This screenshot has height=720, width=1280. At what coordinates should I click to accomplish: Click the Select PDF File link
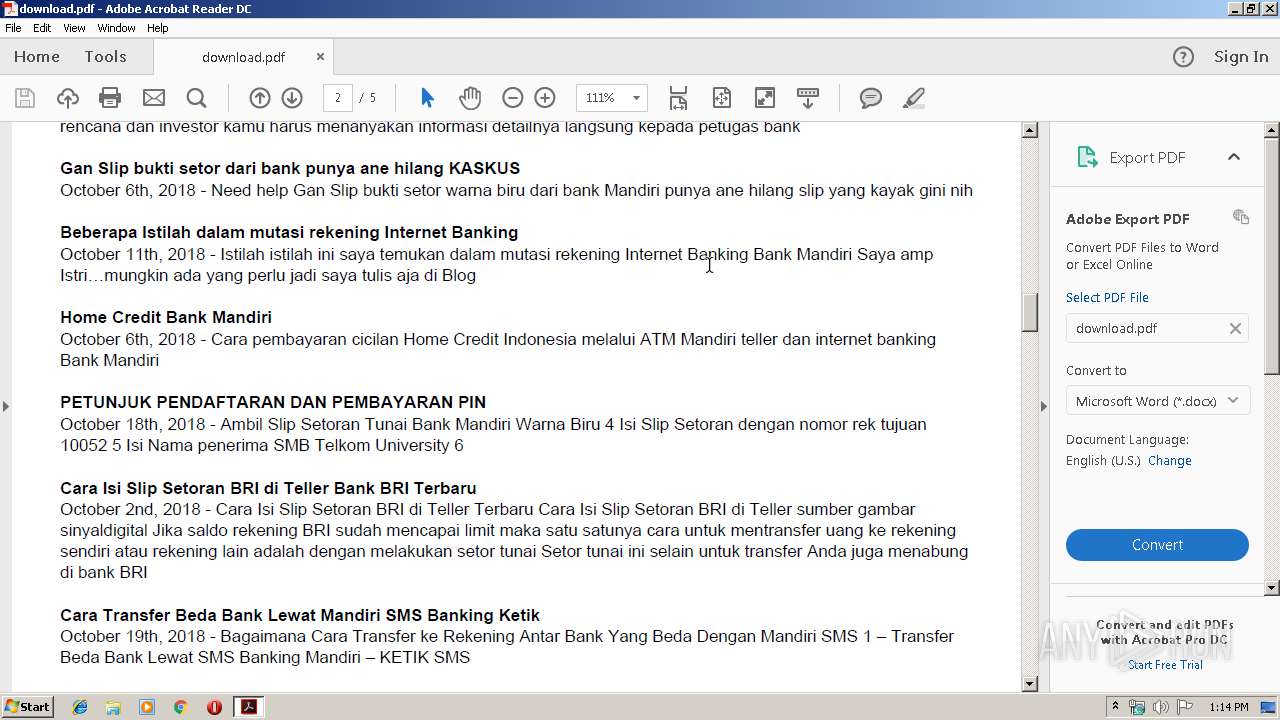pyautogui.click(x=1107, y=297)
